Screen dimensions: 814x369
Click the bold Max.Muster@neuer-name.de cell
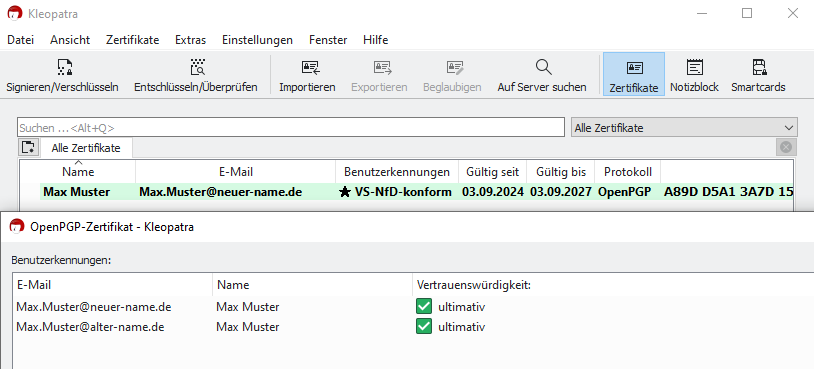click(221, 192)
